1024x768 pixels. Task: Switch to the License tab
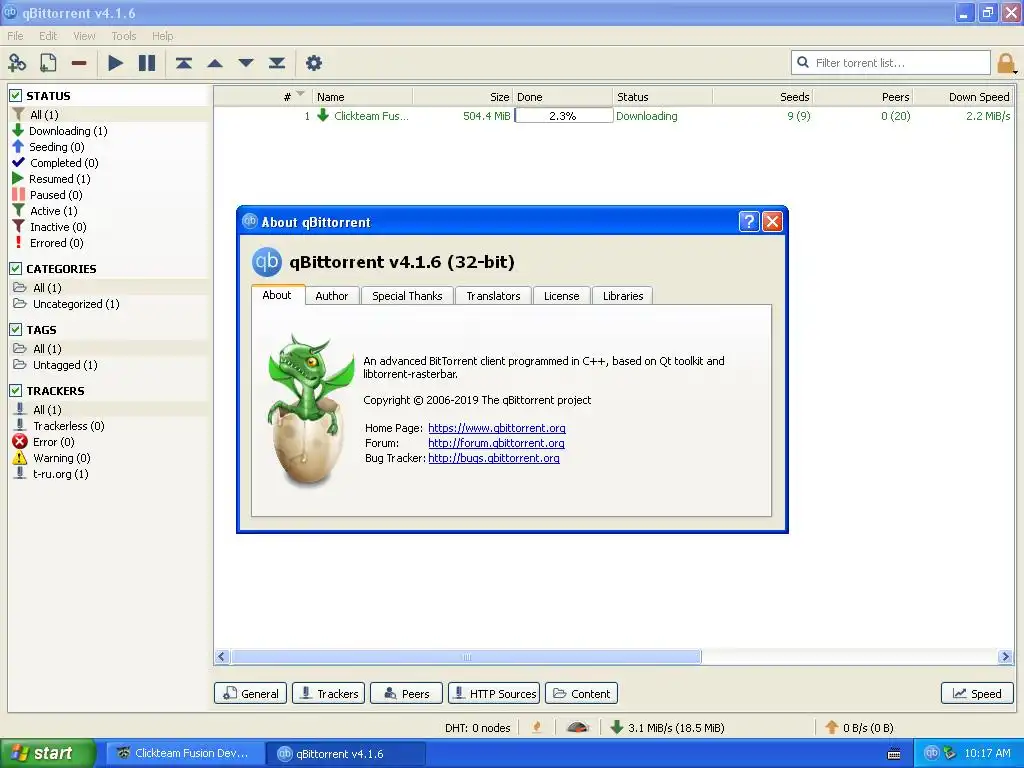pyautogui.click(x=562, y=296)
